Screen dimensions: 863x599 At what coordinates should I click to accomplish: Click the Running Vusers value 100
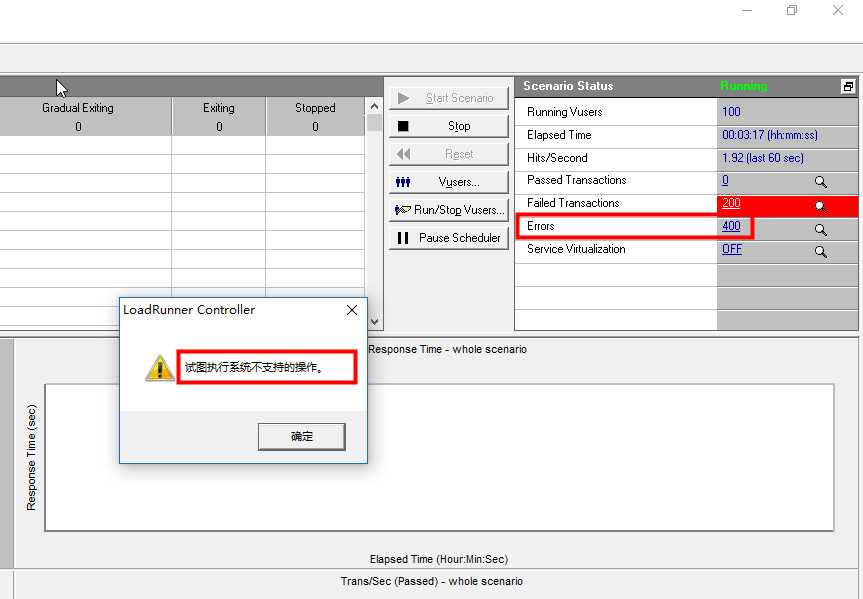pyautogui.click(x=731, y=112)
